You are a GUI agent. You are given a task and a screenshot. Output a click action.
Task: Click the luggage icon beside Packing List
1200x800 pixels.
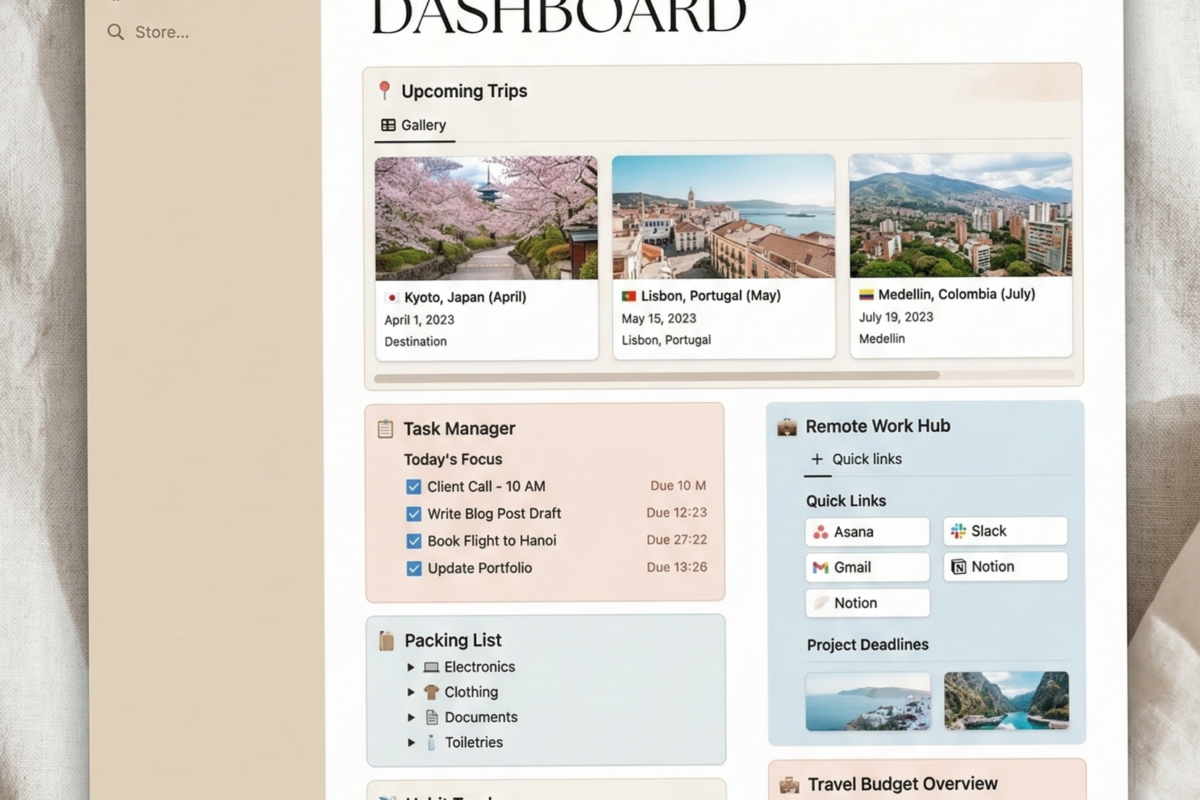pos(386,640)
